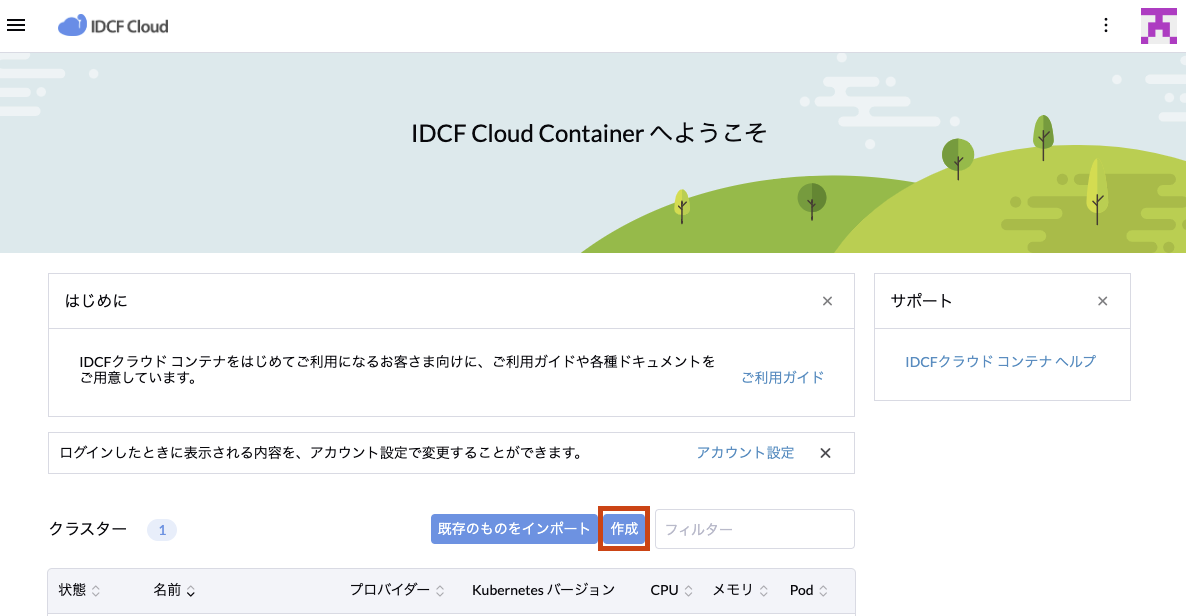Open IDCFクラウド コンテナ ヘルプ link

(1001, 362)
